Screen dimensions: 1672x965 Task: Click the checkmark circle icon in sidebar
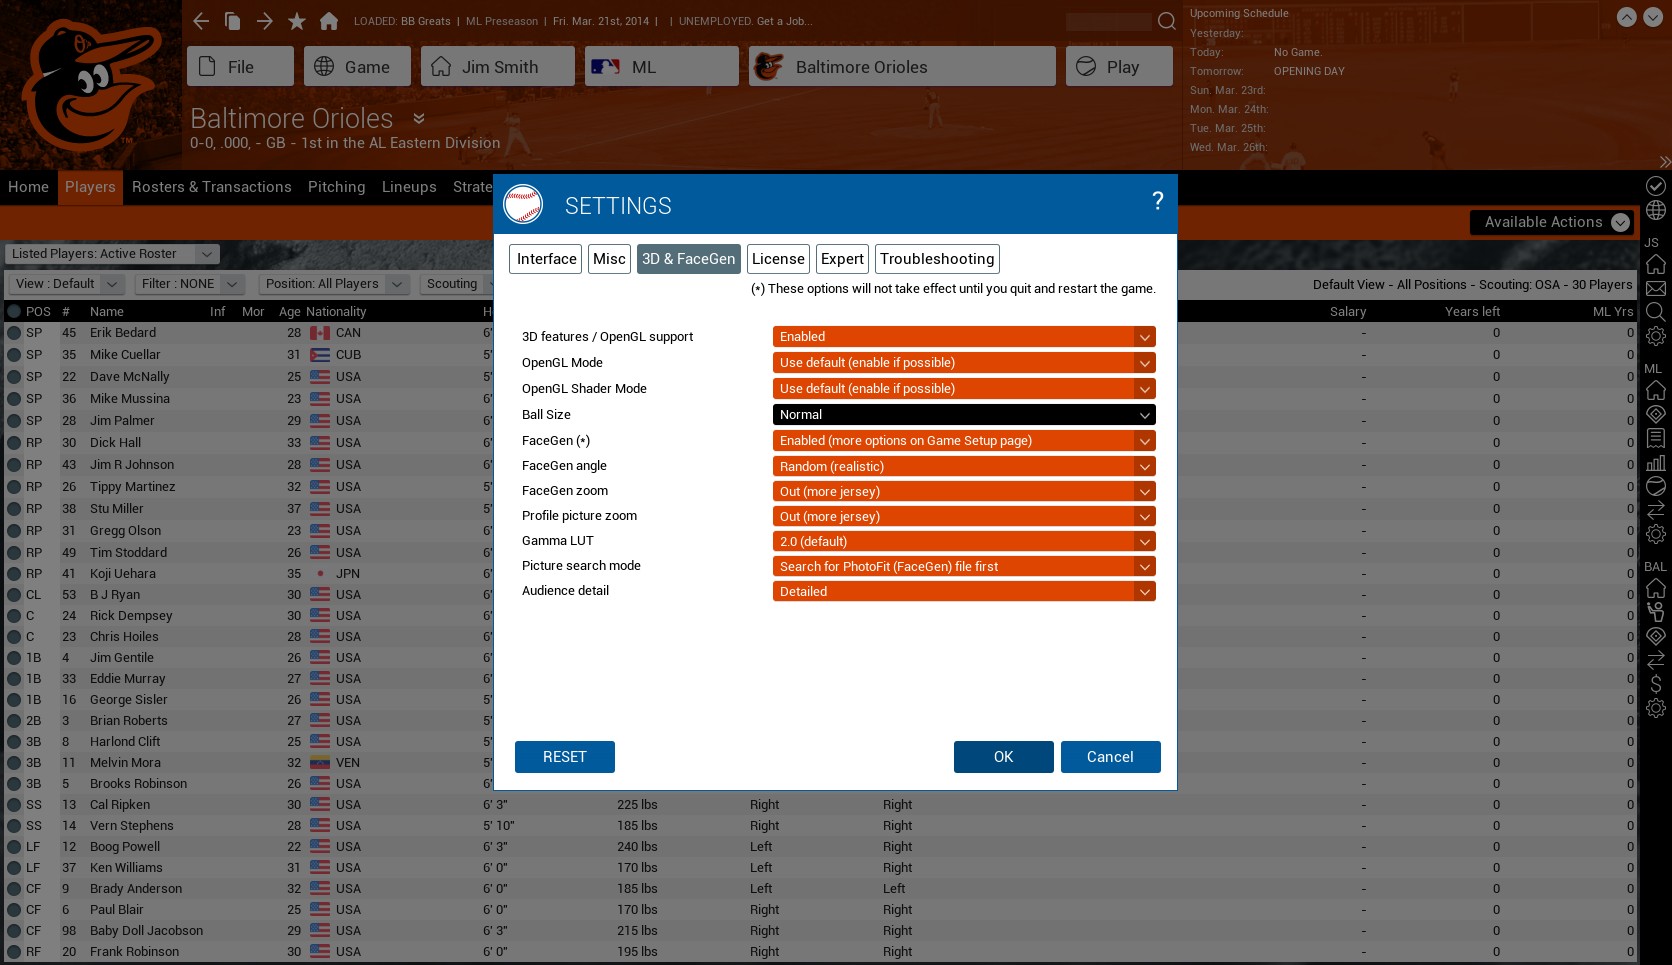1656,186
